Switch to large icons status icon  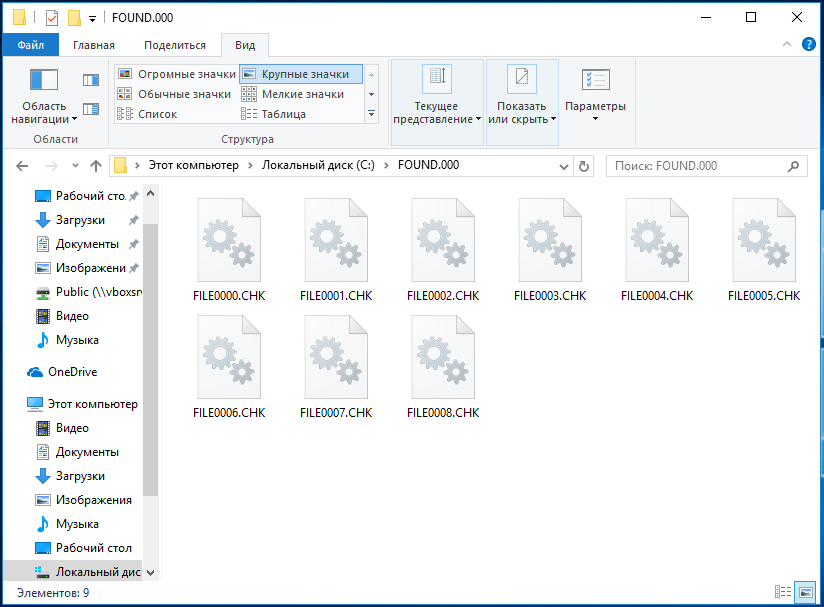tap(805, 592)
